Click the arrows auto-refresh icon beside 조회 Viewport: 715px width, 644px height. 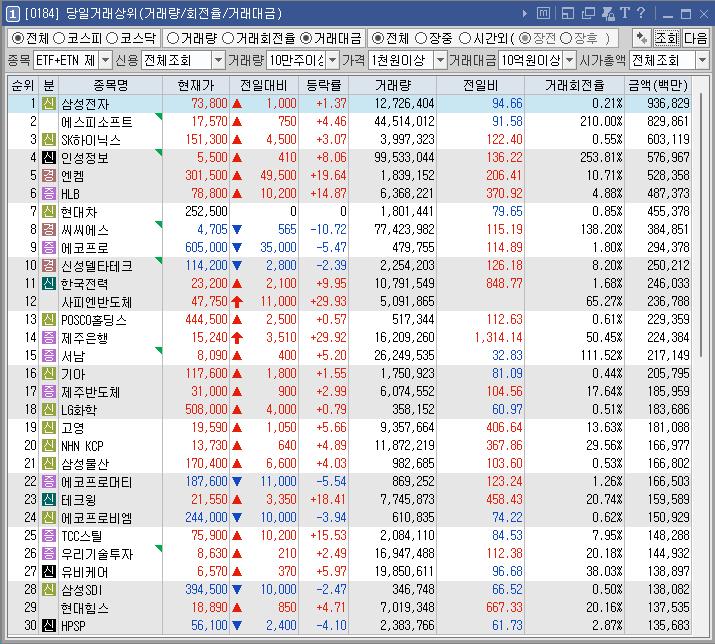pos(642,38)
